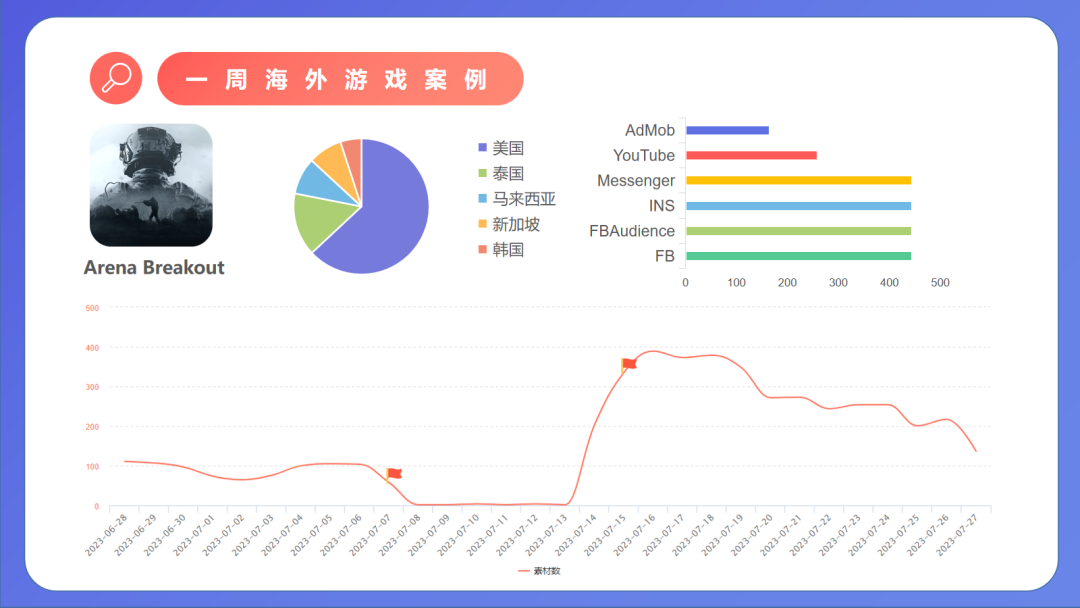1080x608 pixels.
Task: Click the flag marker near 2023-07-15
Action: [627, 365]
